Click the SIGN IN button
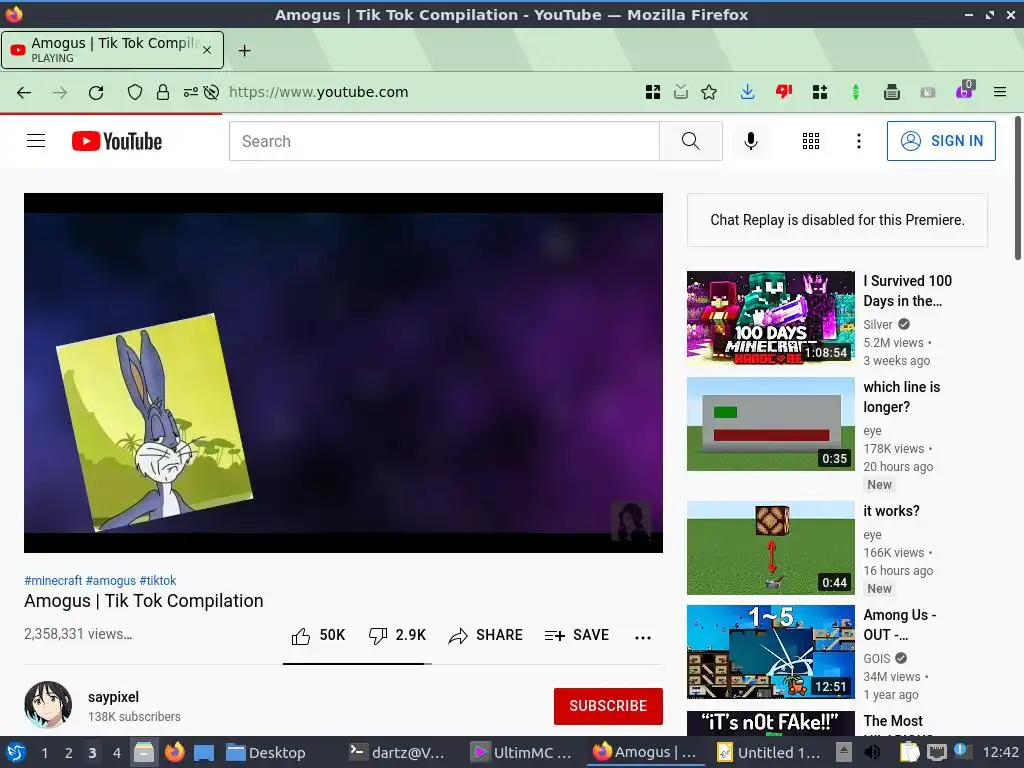 coord(941,141)
